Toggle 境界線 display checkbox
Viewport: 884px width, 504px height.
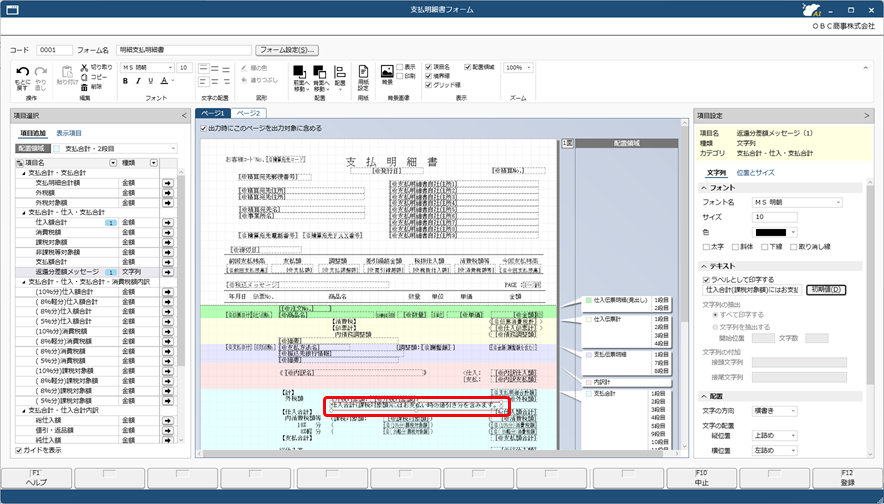pyautogui.click(x=428, y=76)
